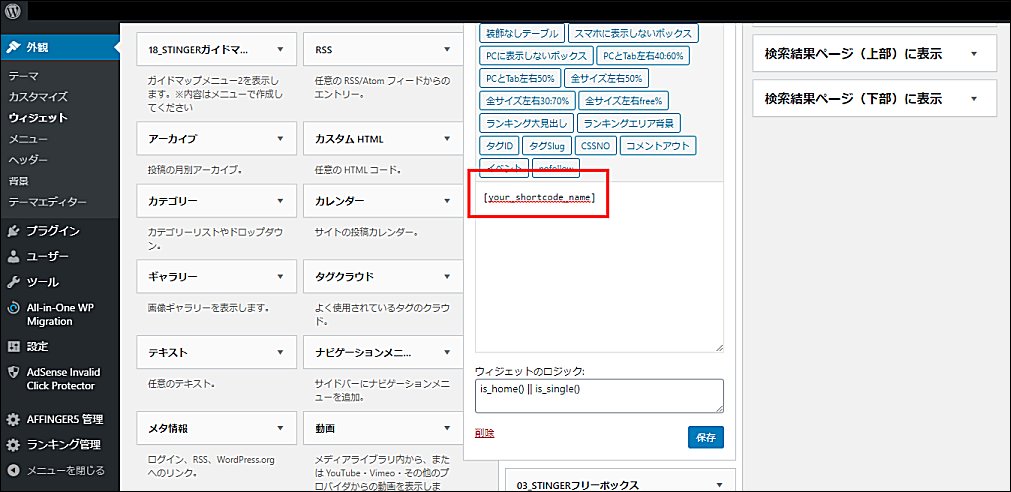The height and width of the screenshot is (492, 1011).
Task: Click the WordPress logo icon
Action: 14,10
